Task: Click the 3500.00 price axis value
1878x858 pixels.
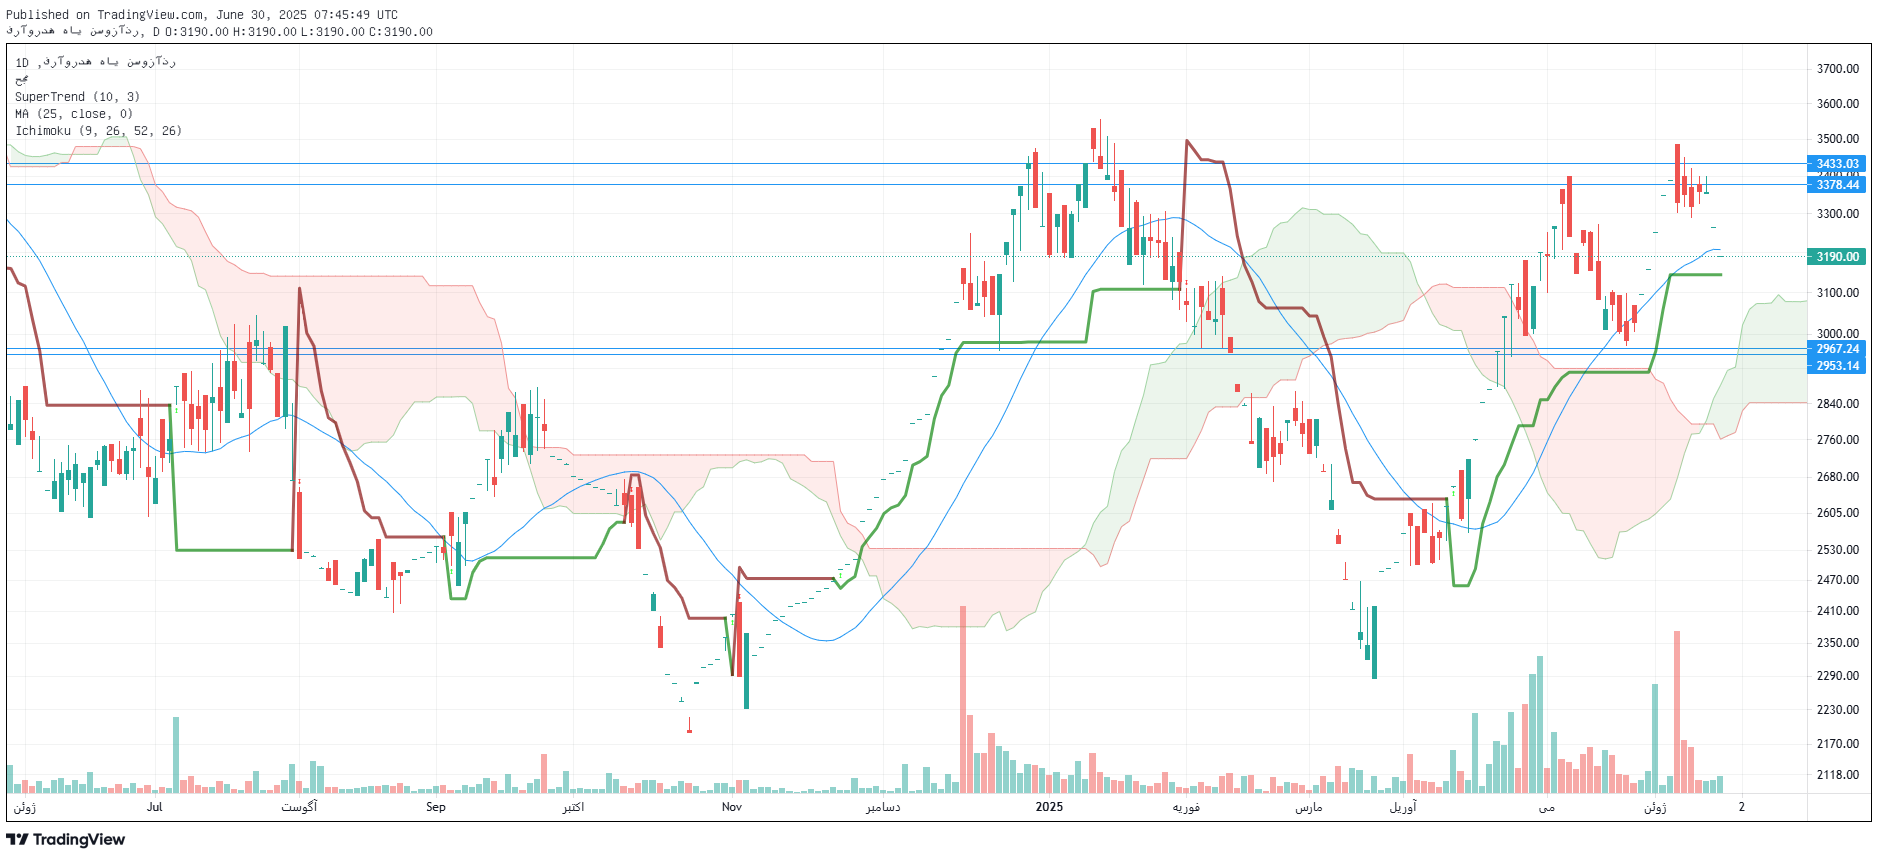Action: point(1838,139)
